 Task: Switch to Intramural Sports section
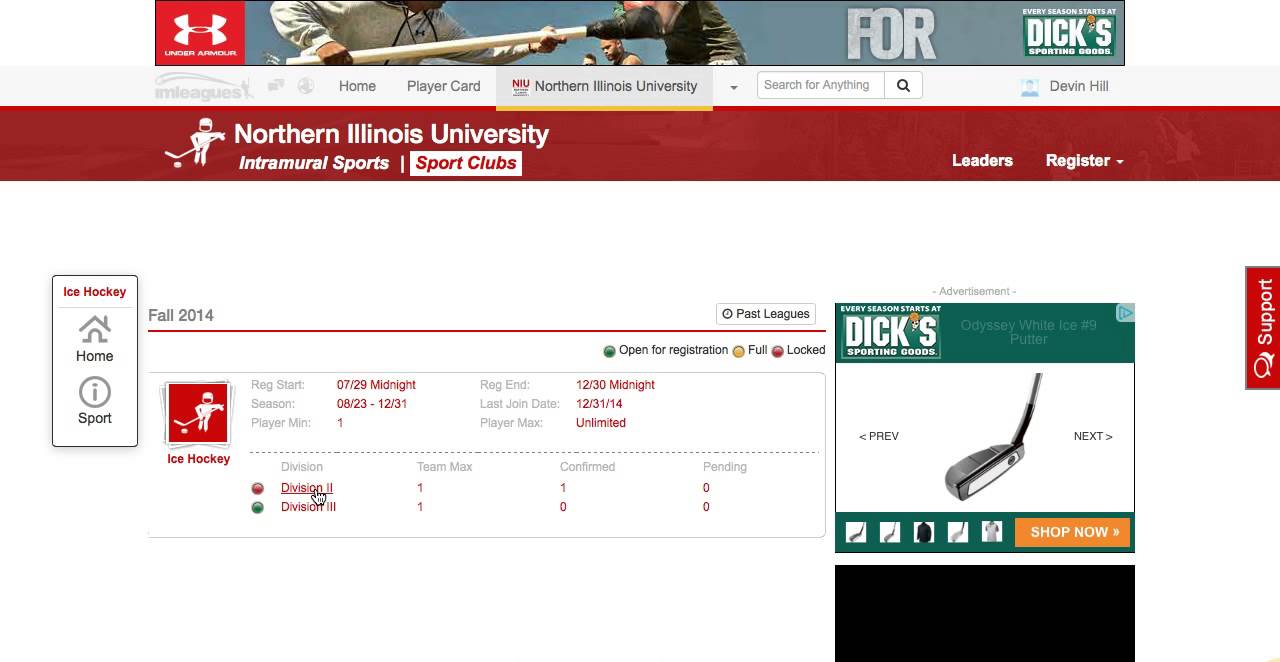(x=314, y=163)
